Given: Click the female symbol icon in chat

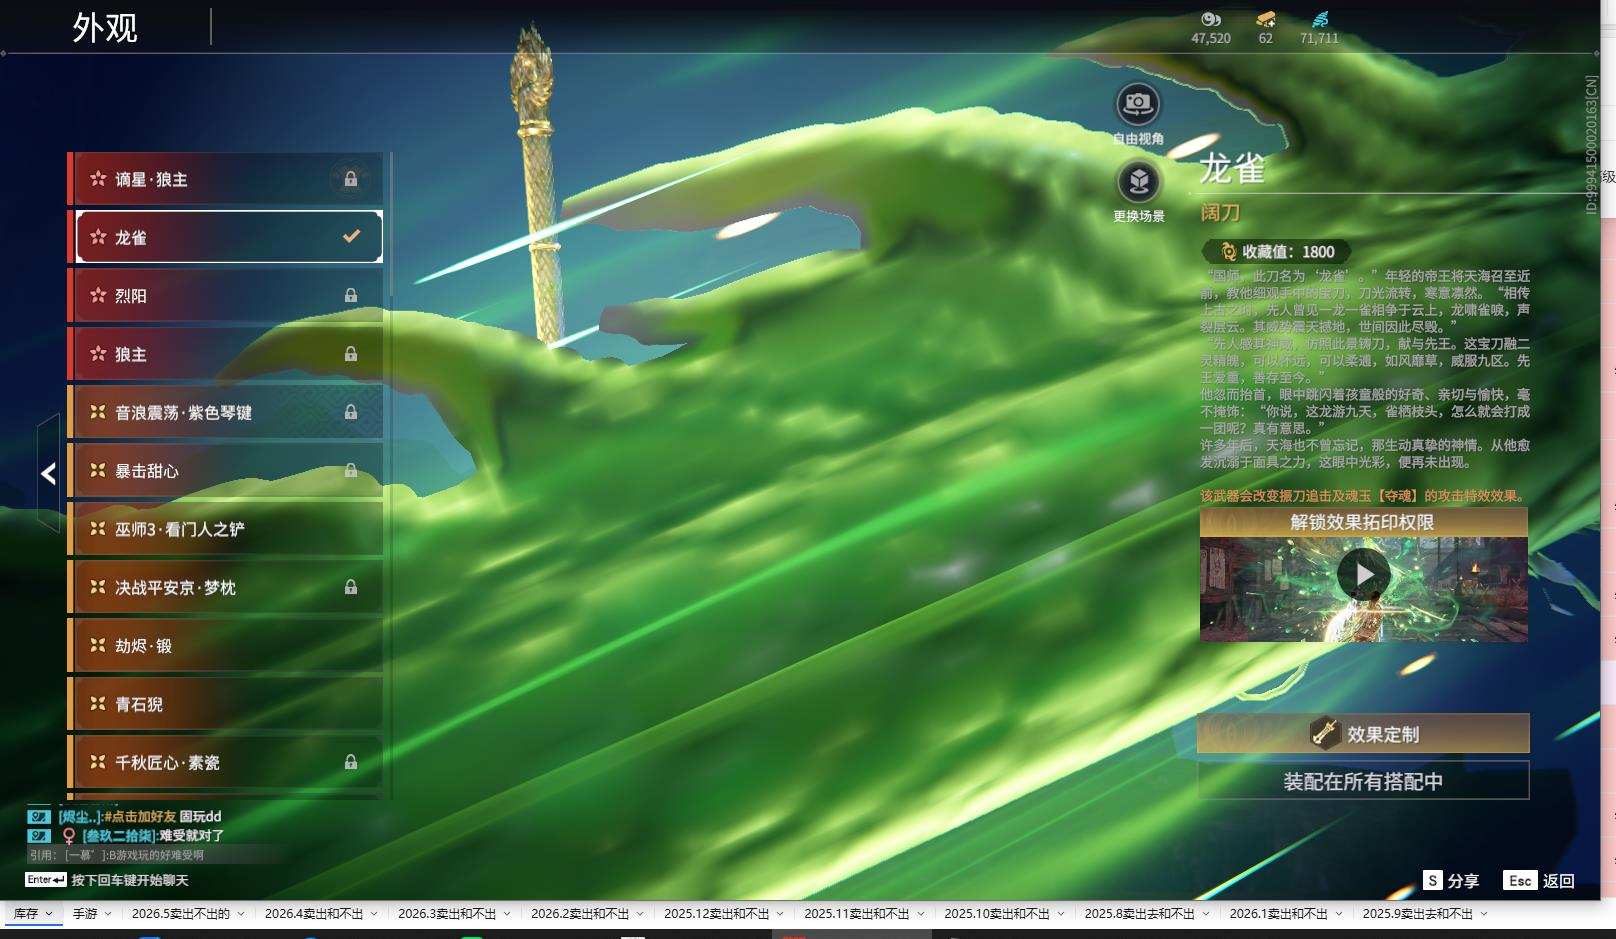Looking at the screenshot, I should 68,835.
